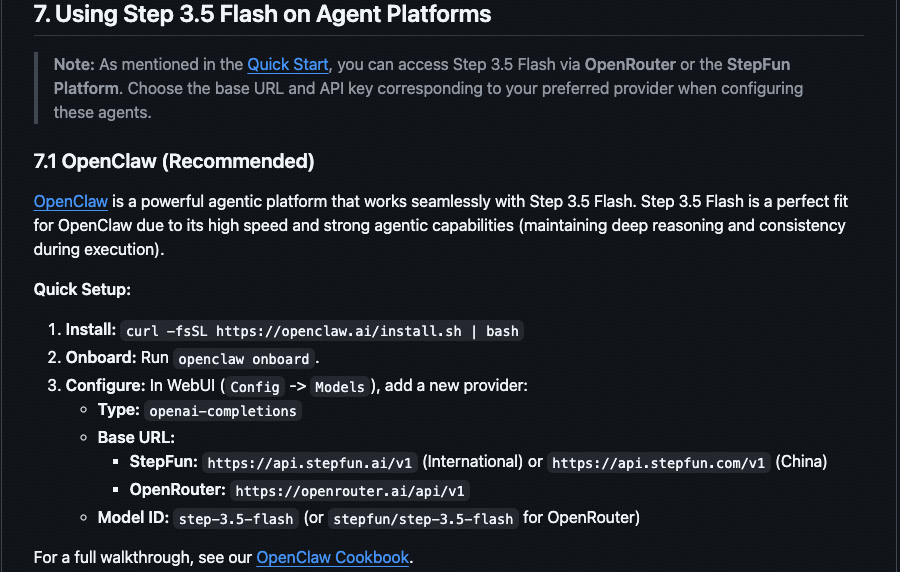Viewport: 900px width, 572px height.
Task: Click the '7.1 OpenClaw (Recommended)' subheading
Action: 174,161
